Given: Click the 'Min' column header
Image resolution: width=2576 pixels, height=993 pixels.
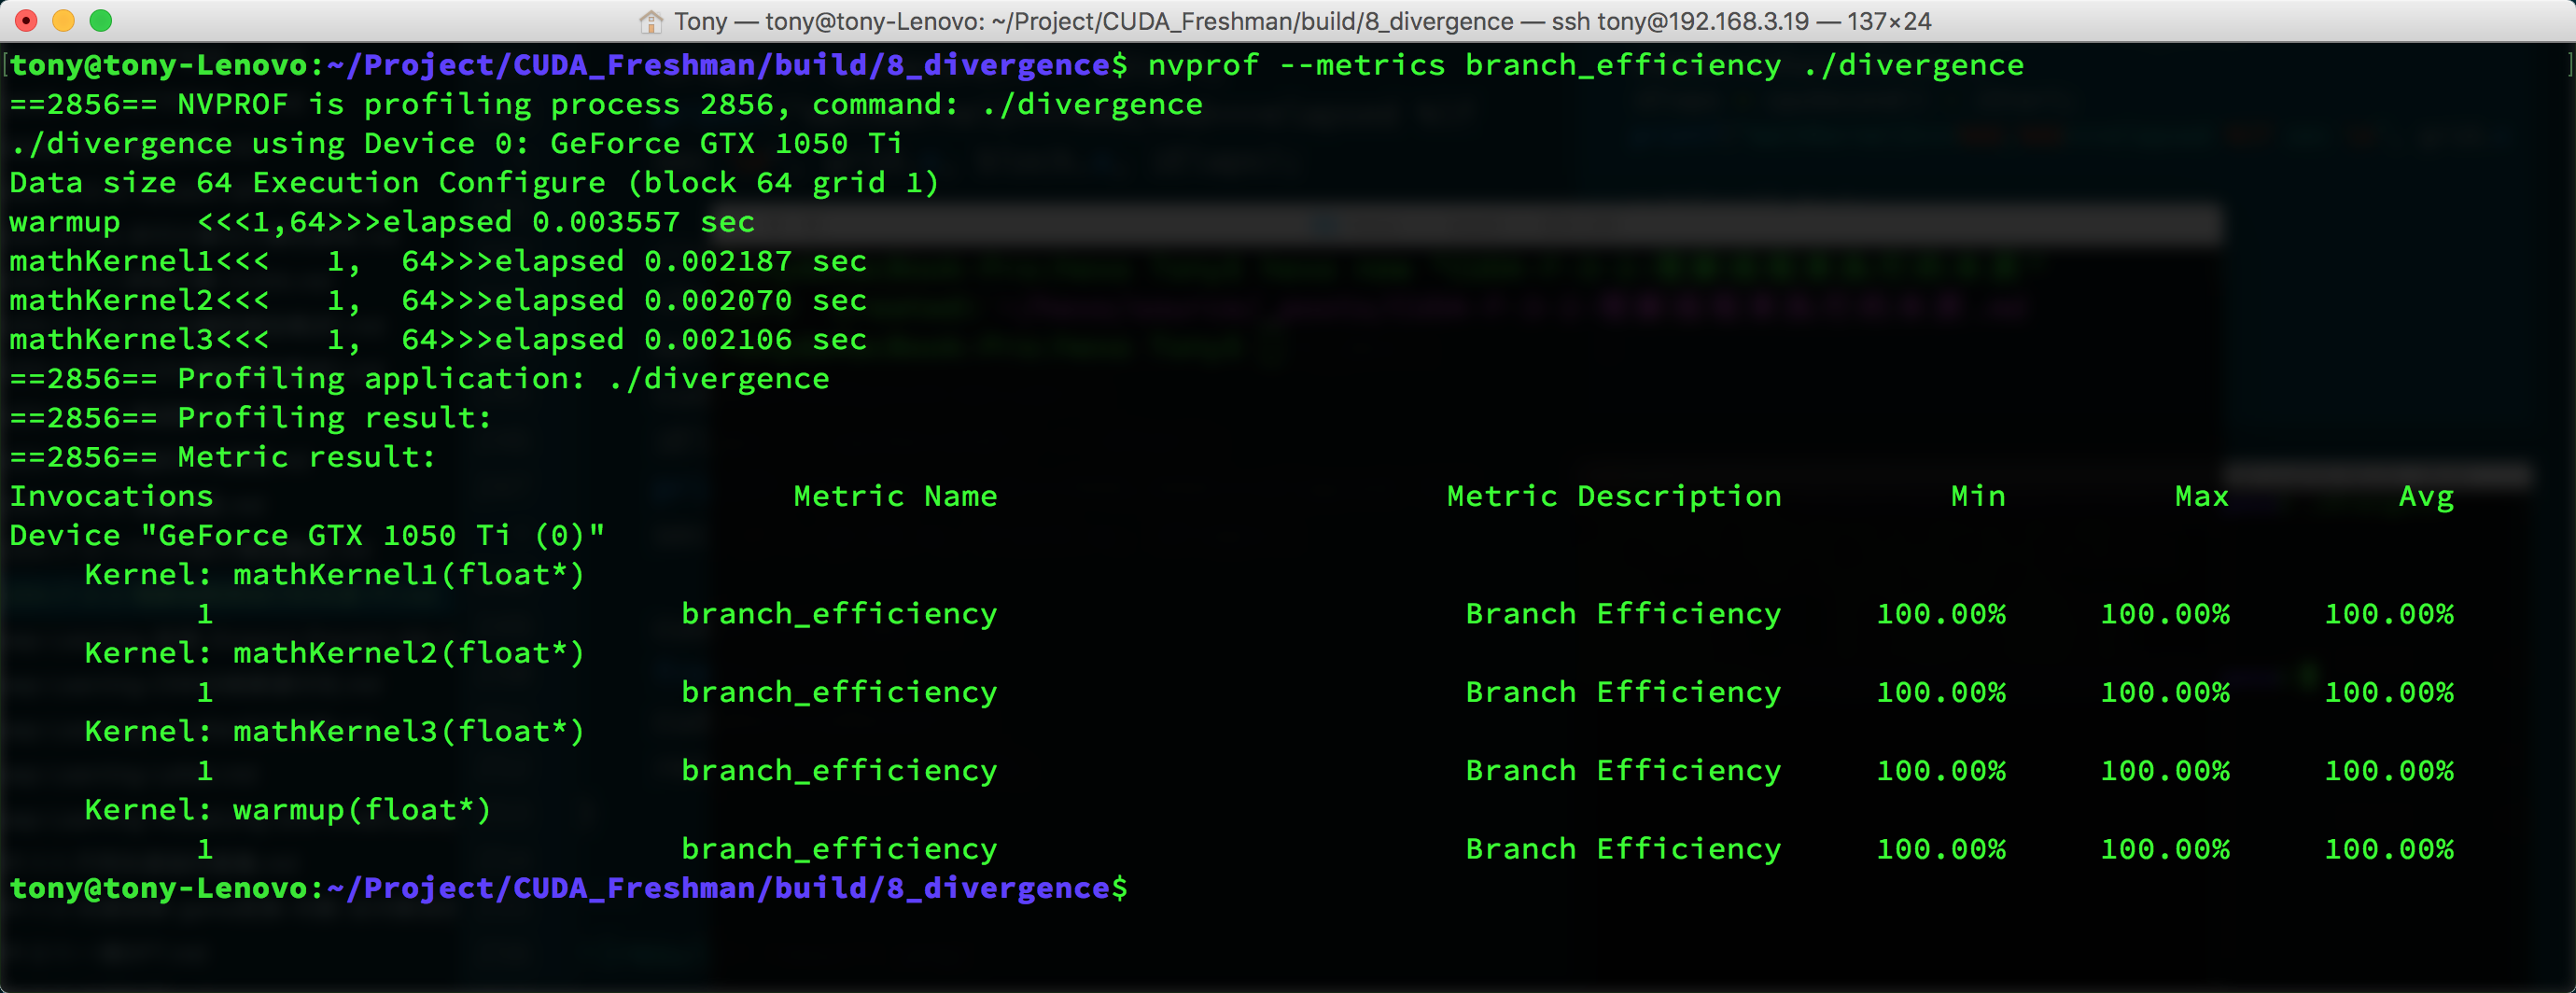Looking at the screenshot, I should [1977, 497].
